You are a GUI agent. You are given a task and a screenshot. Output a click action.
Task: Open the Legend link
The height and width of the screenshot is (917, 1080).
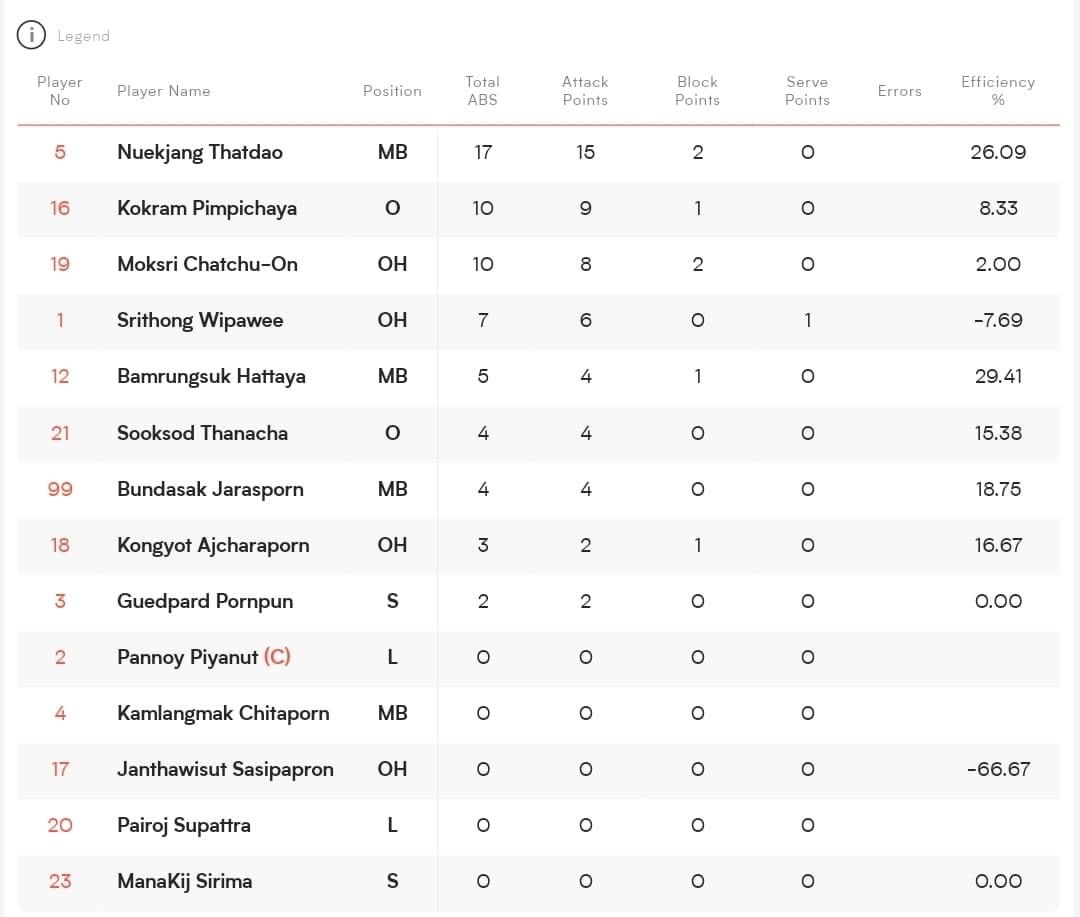pos(83,36)
